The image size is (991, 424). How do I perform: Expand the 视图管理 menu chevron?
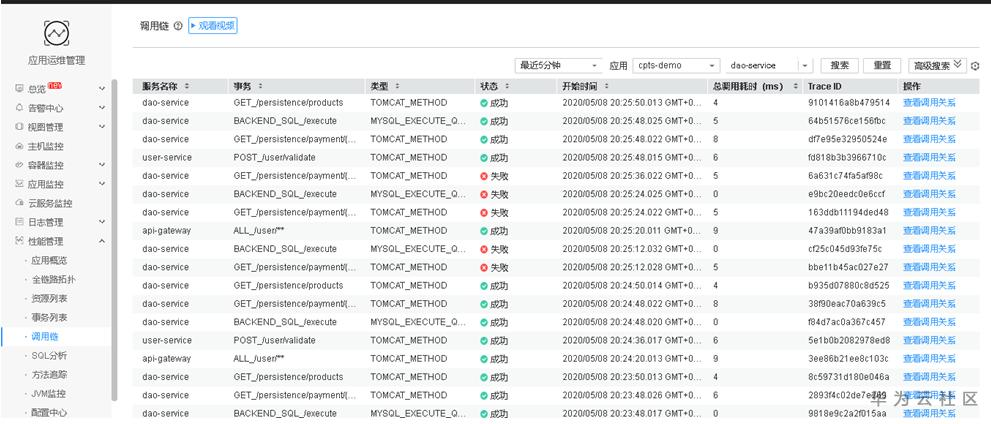tap(102, 127)
